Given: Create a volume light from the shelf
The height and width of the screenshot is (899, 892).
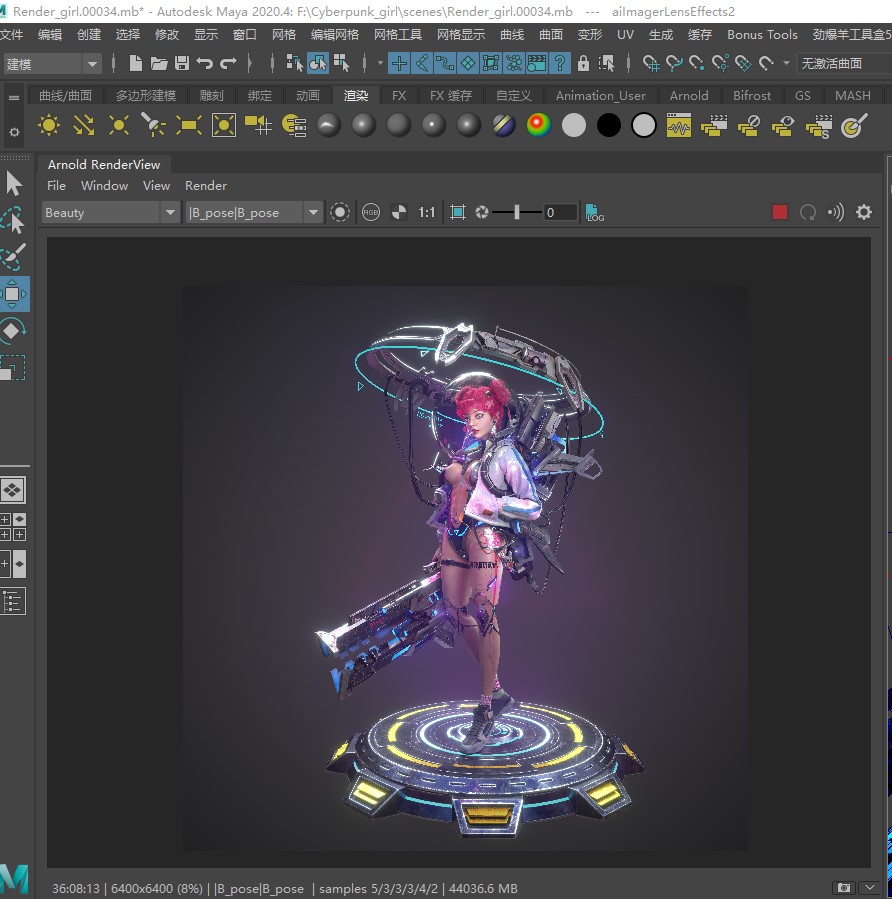Looking at the screenshot, I should [224, 125].
